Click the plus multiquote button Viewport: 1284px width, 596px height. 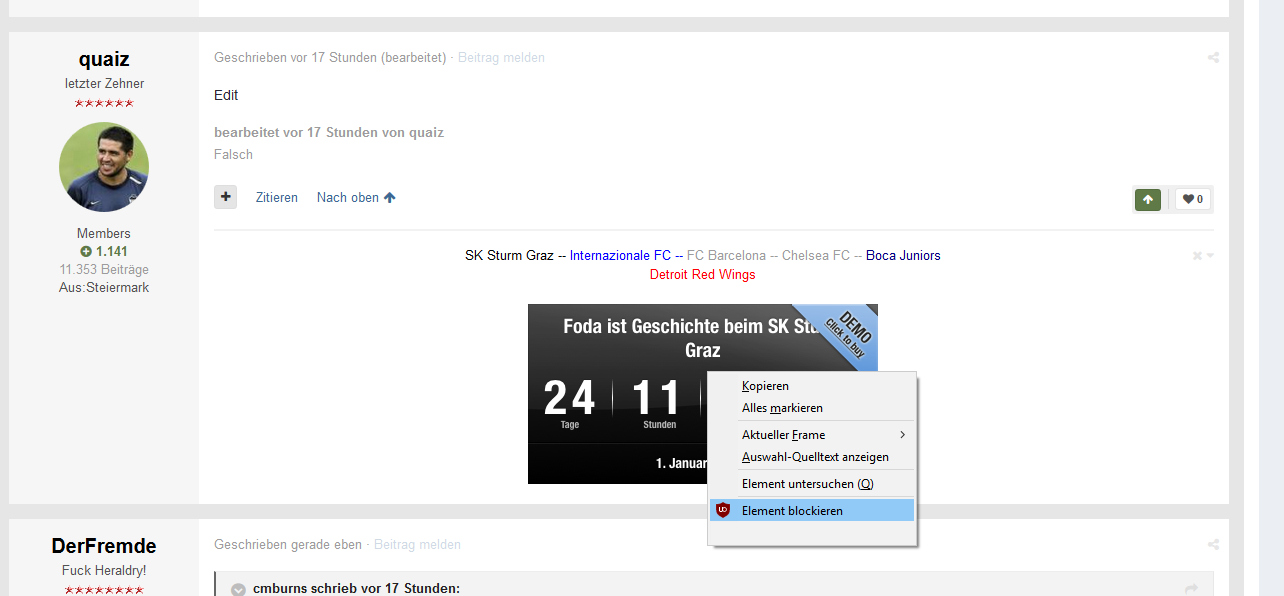click(226, 197)
